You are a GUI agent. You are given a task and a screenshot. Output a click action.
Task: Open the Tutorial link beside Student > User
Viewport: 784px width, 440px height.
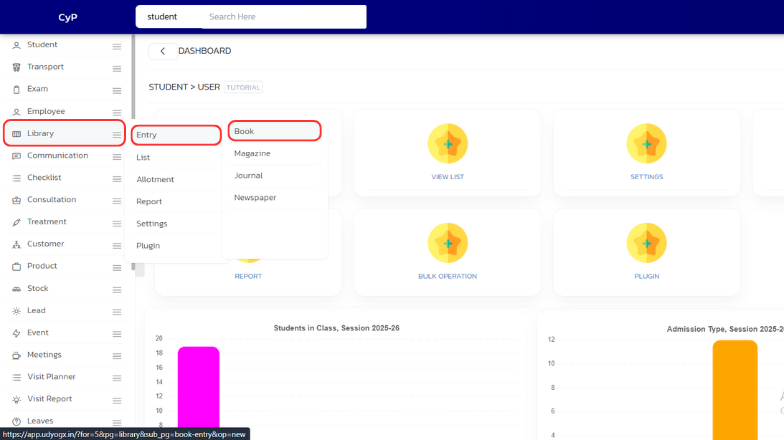click(243, 88)
